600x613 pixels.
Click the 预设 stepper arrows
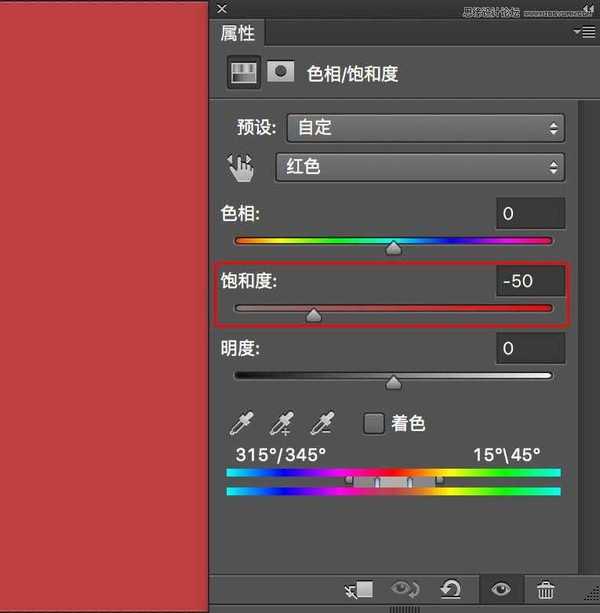(x=553, y=128)
